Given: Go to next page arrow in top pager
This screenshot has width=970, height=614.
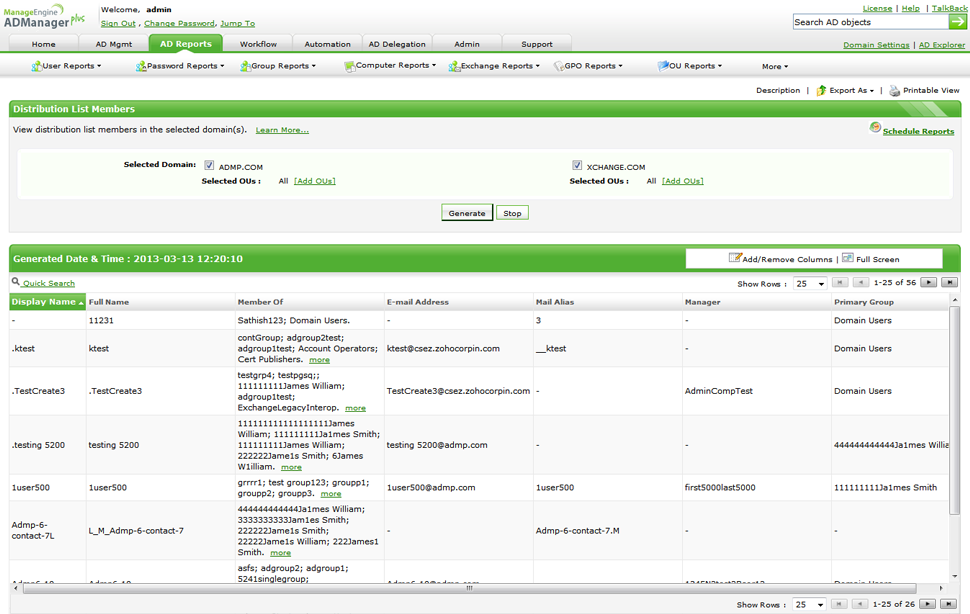Looking at the screenshot, I should [x=928, y=283].
